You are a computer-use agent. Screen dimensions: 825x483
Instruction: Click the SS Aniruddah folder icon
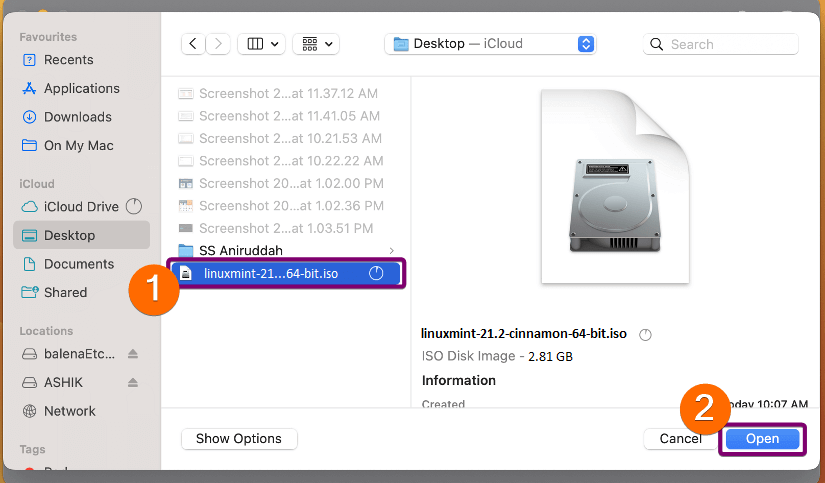[186, 250]
